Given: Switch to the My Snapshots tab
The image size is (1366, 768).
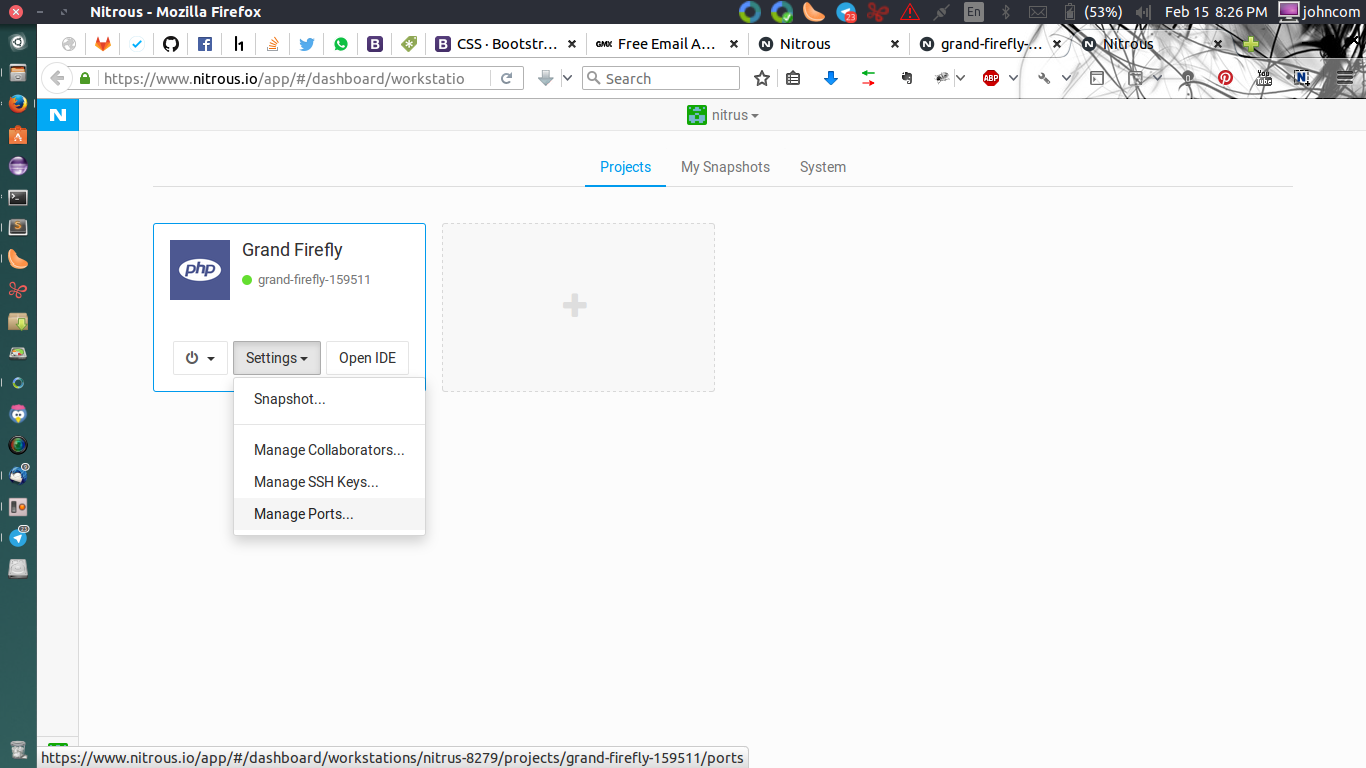Looking at the screenshot, I should point(725,167).
